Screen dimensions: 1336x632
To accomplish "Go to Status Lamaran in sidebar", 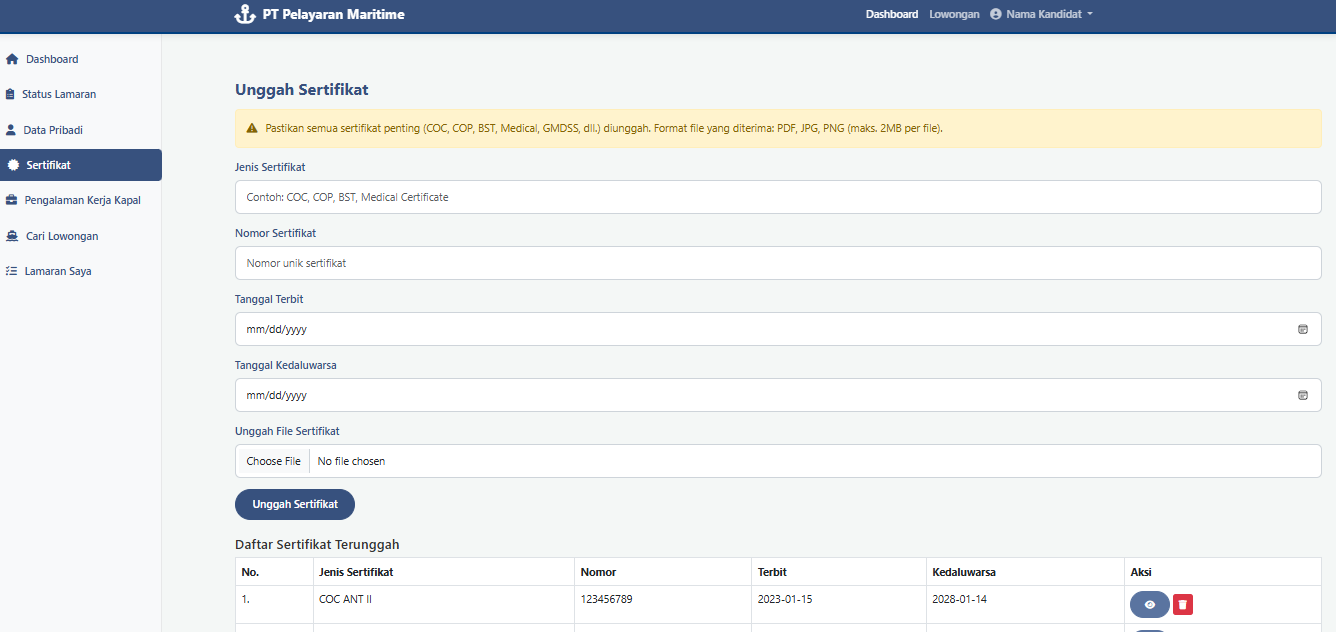I will point(59,94).
